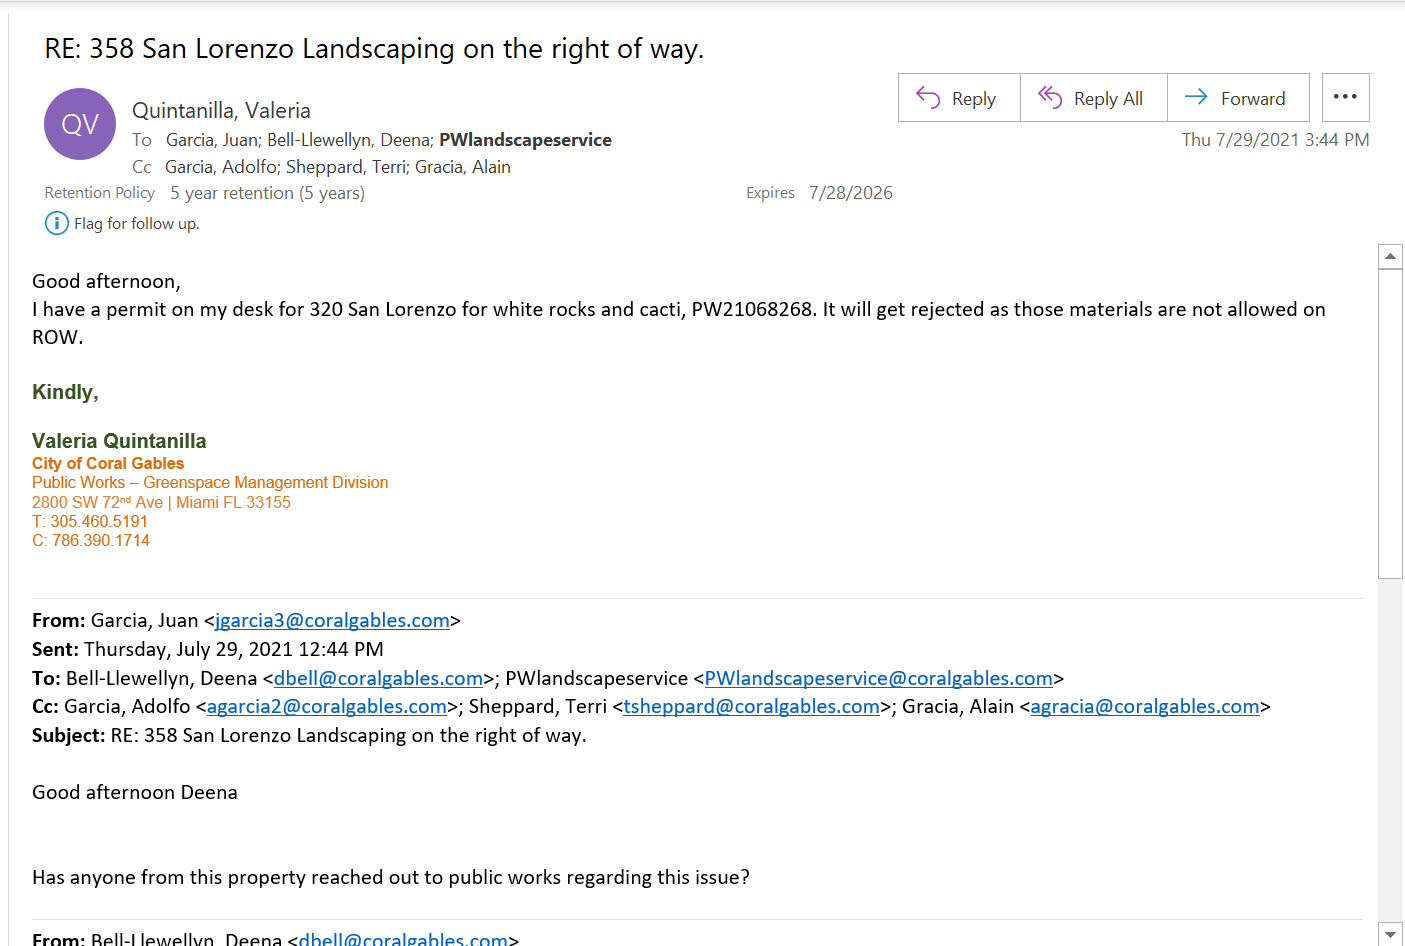Click the Reply All double-arrow icon
Viewport: 1405px width, 946px height.
(x=1049, y=97)
